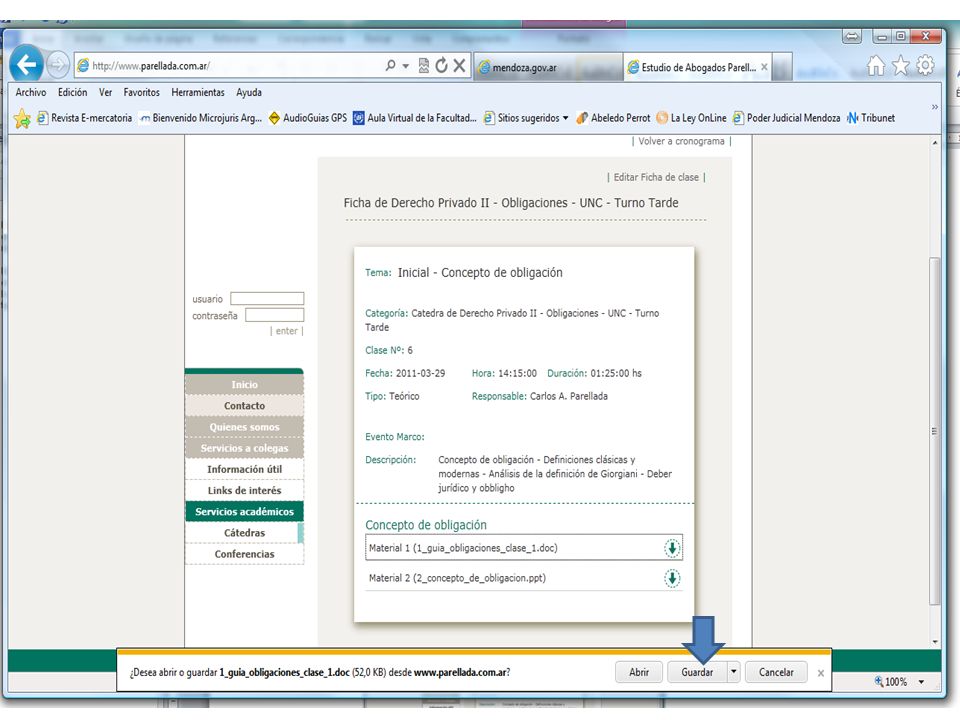This screenshot has height=720, width=960.
Task: Go back using the browser back arrow
Action: coord(26,64)
